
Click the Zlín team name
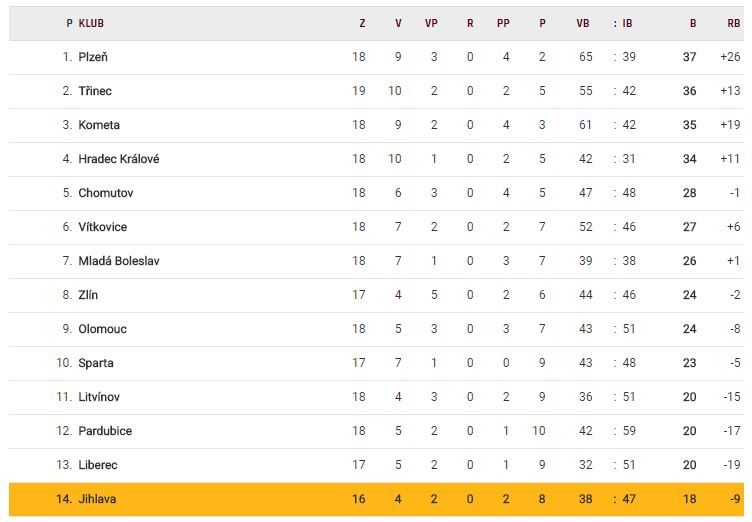tap(88, 295)
